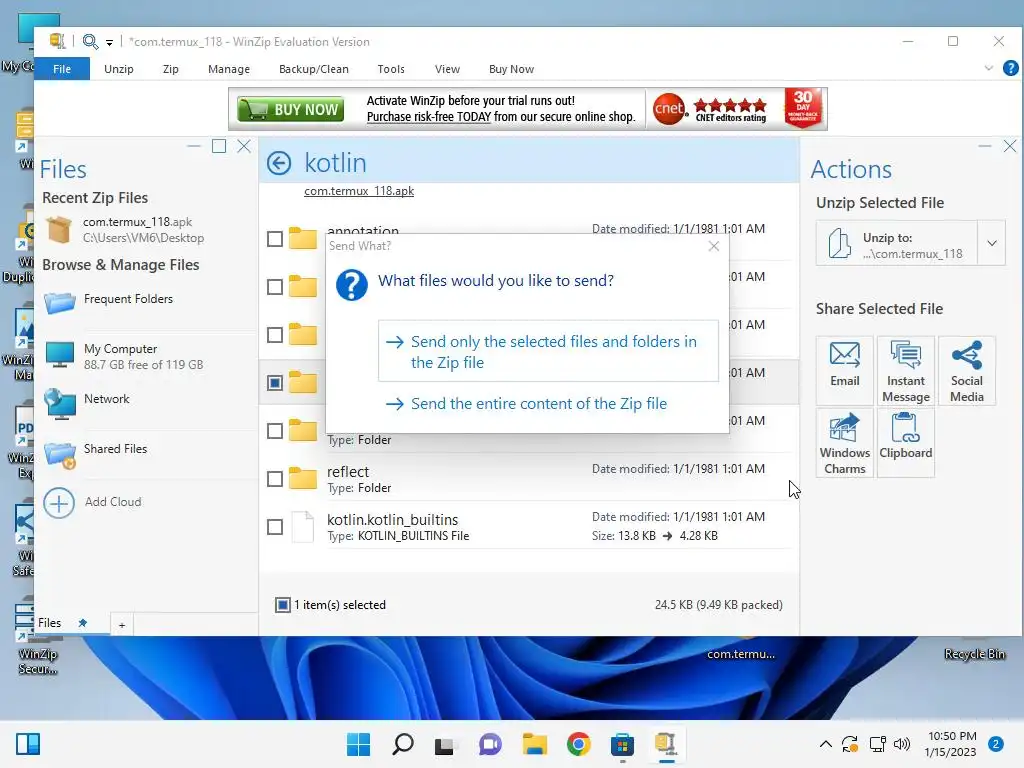Copy share link to Clipboard icon
The width and height of the screenshot is (1024, 768).
click(905, 443)
